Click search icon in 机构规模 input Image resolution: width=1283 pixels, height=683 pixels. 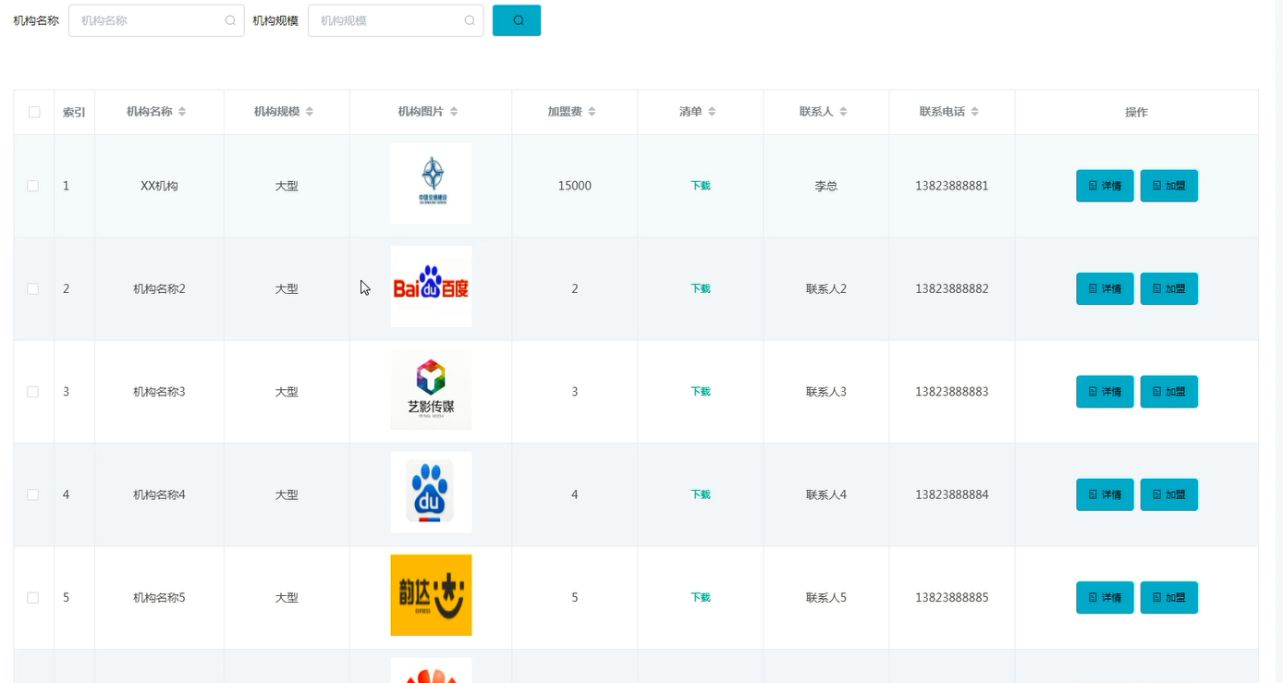click(x=469, y=20)
